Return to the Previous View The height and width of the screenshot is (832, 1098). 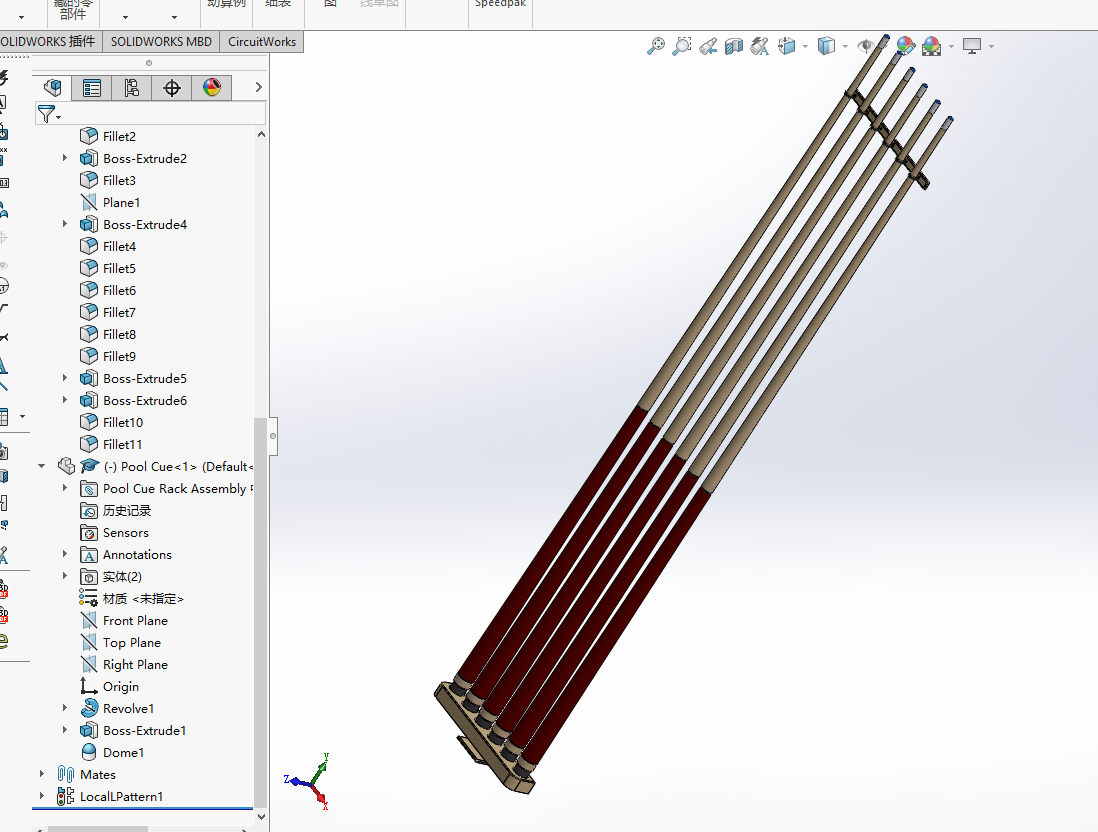click(x=708, y=46)
